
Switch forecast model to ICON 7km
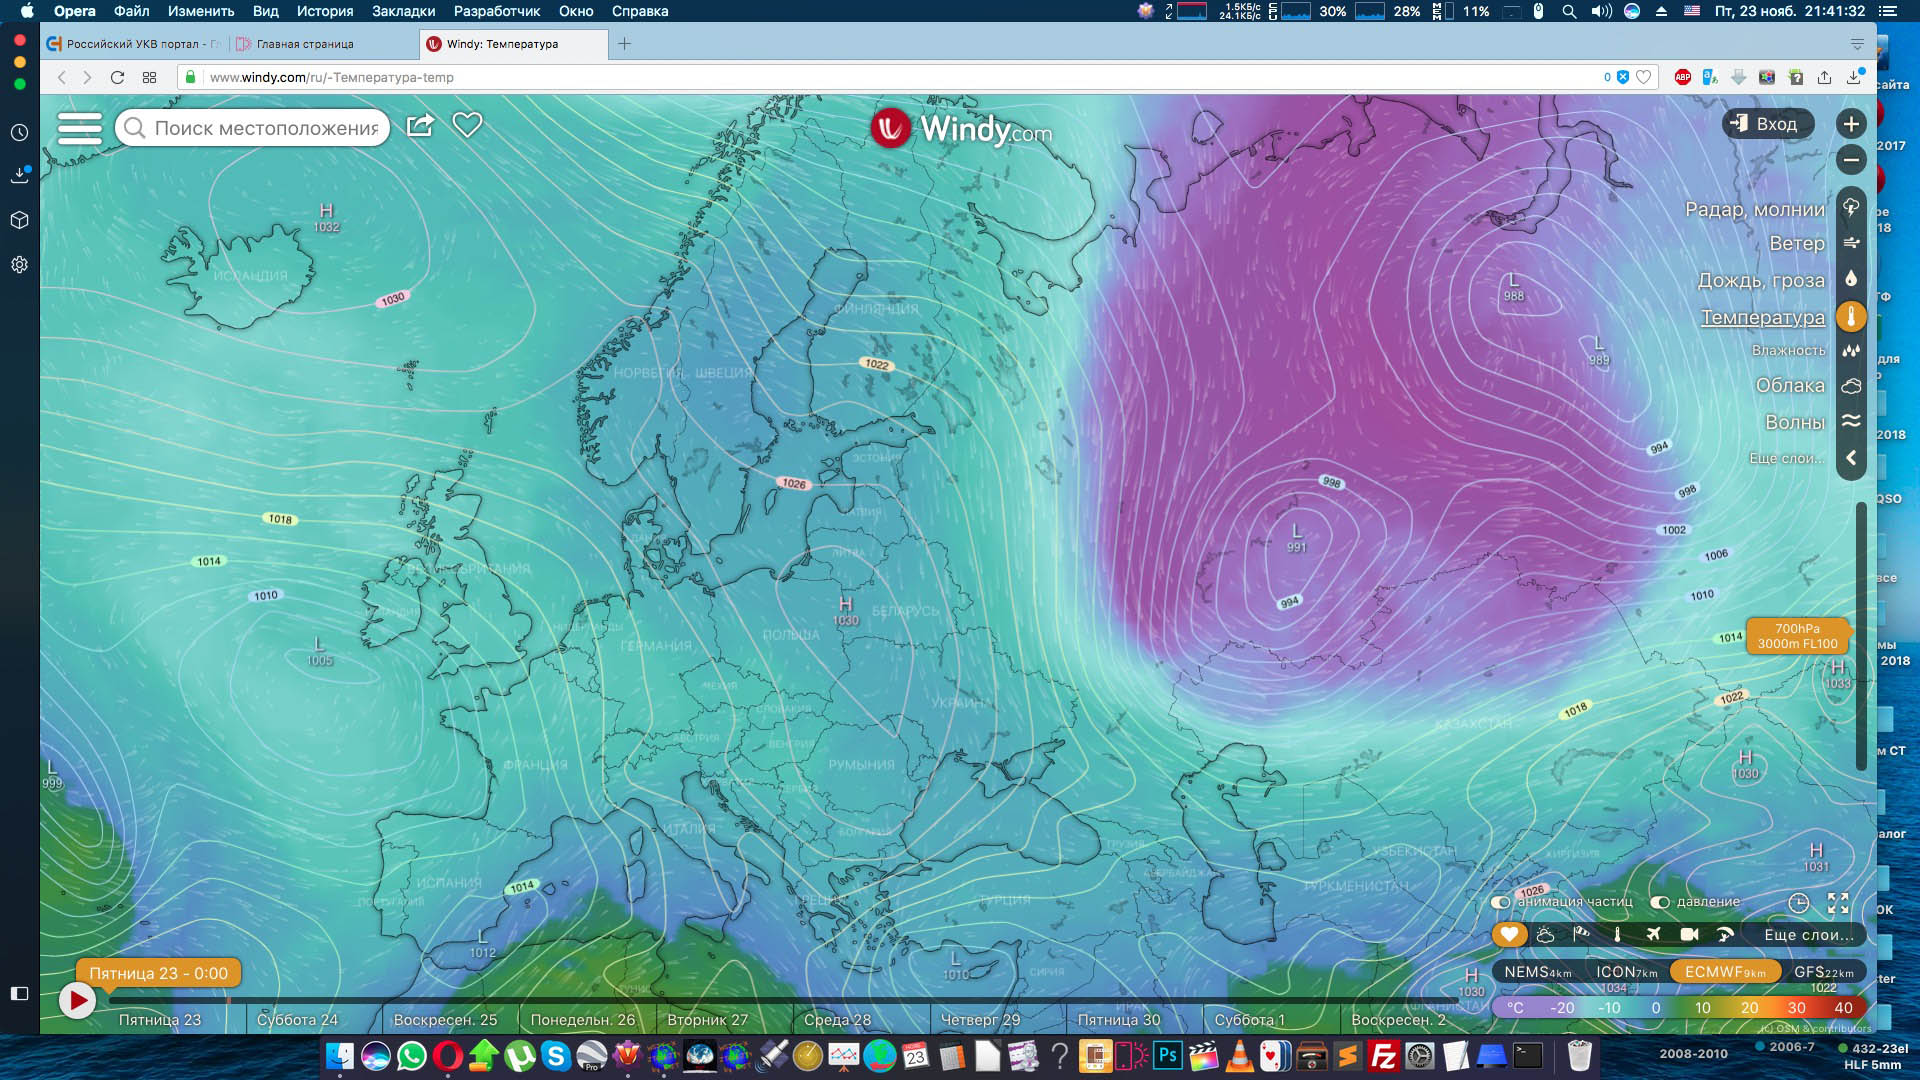pyautogui.click(x=1626, y=972)
